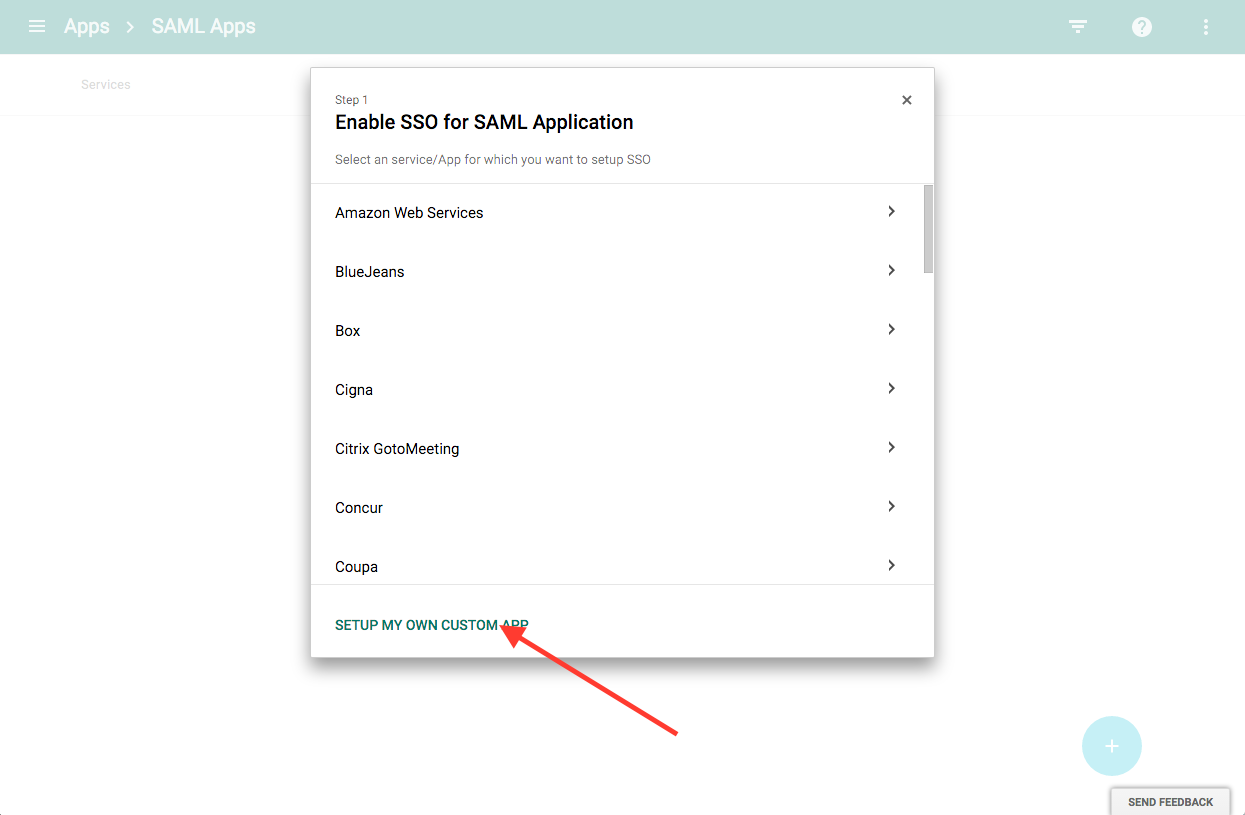Expand Cigna row chevron
This screenshot has height=815, width=1245.
tap(891, 388)
